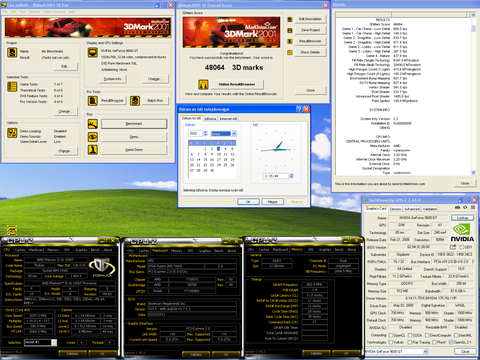Click the yellow desktop icon above CPU-Z windows
Viewport: 480px width, 360px height.
click(12, 230)
